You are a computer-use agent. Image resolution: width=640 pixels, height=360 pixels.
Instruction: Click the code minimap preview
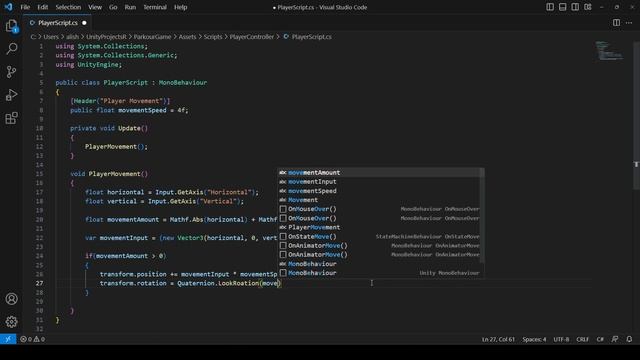(x=609, y=51)
